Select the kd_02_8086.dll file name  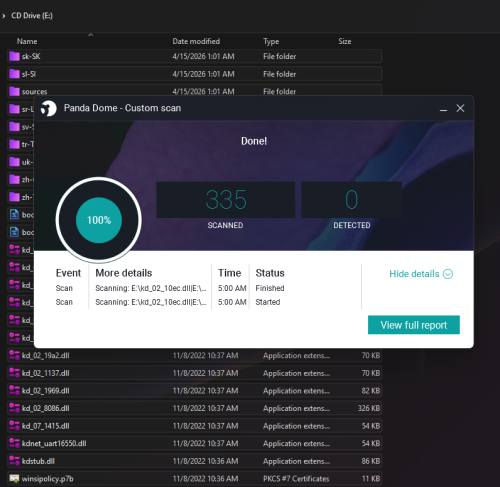click(x=46, y=408)
